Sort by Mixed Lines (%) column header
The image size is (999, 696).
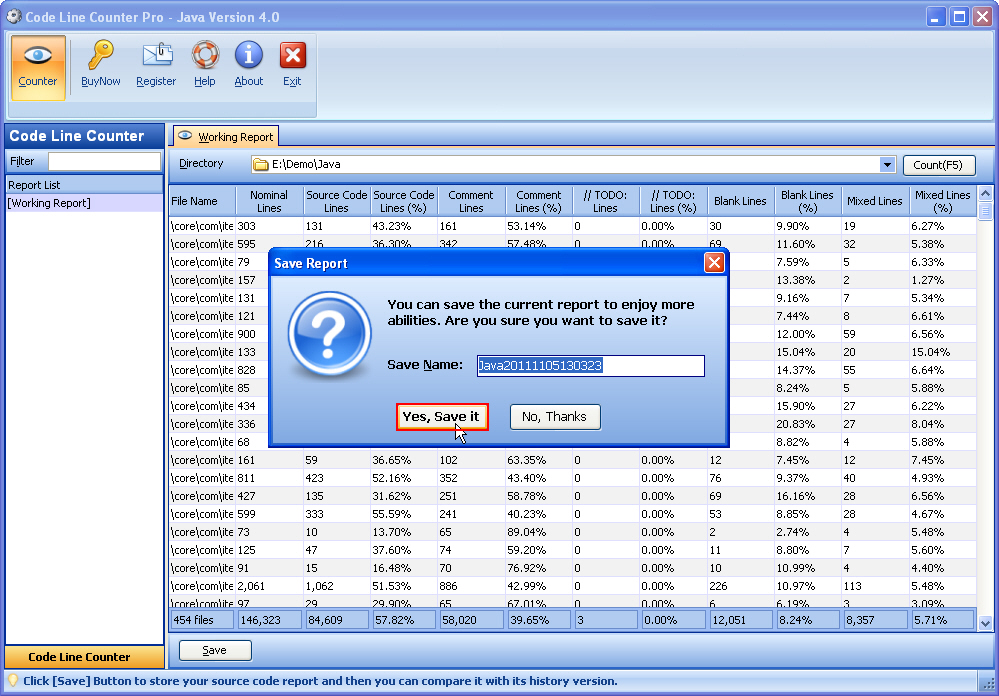942,201
